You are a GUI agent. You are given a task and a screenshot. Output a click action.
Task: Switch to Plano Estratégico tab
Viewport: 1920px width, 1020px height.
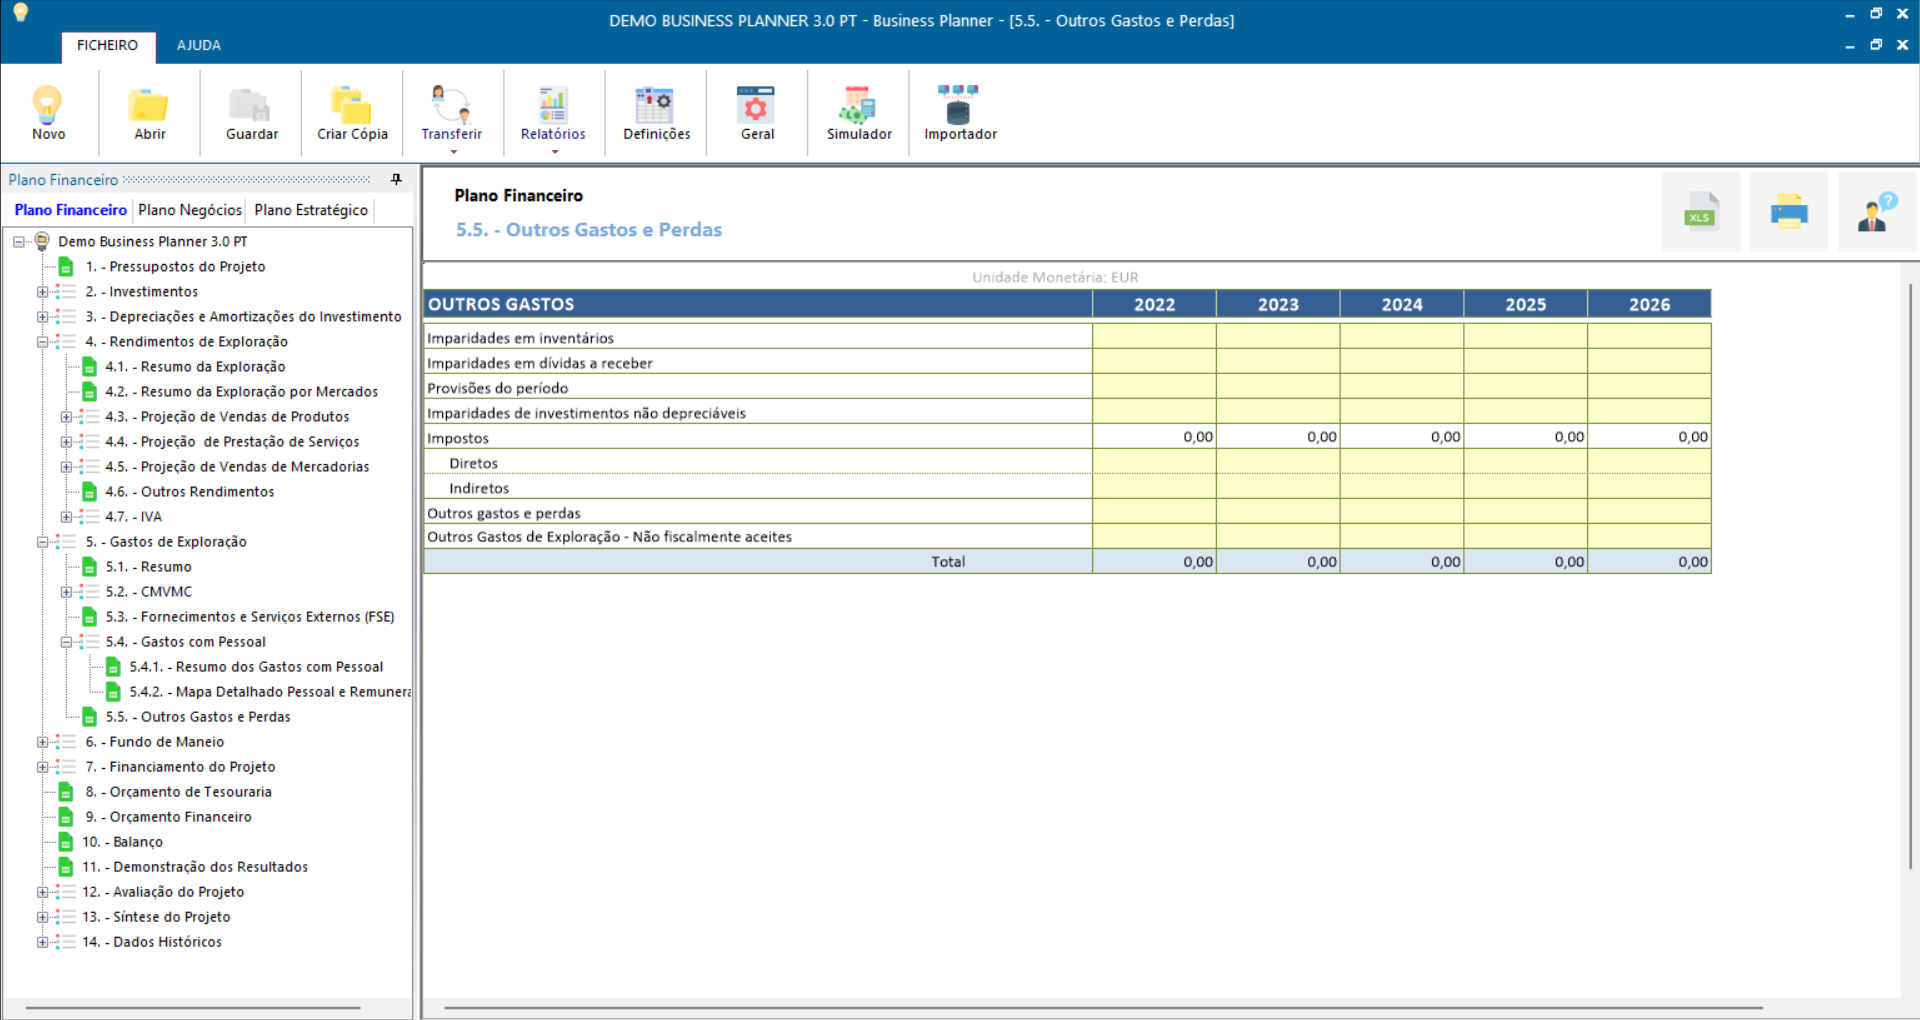pyautogui.click(x=311, y=210)
